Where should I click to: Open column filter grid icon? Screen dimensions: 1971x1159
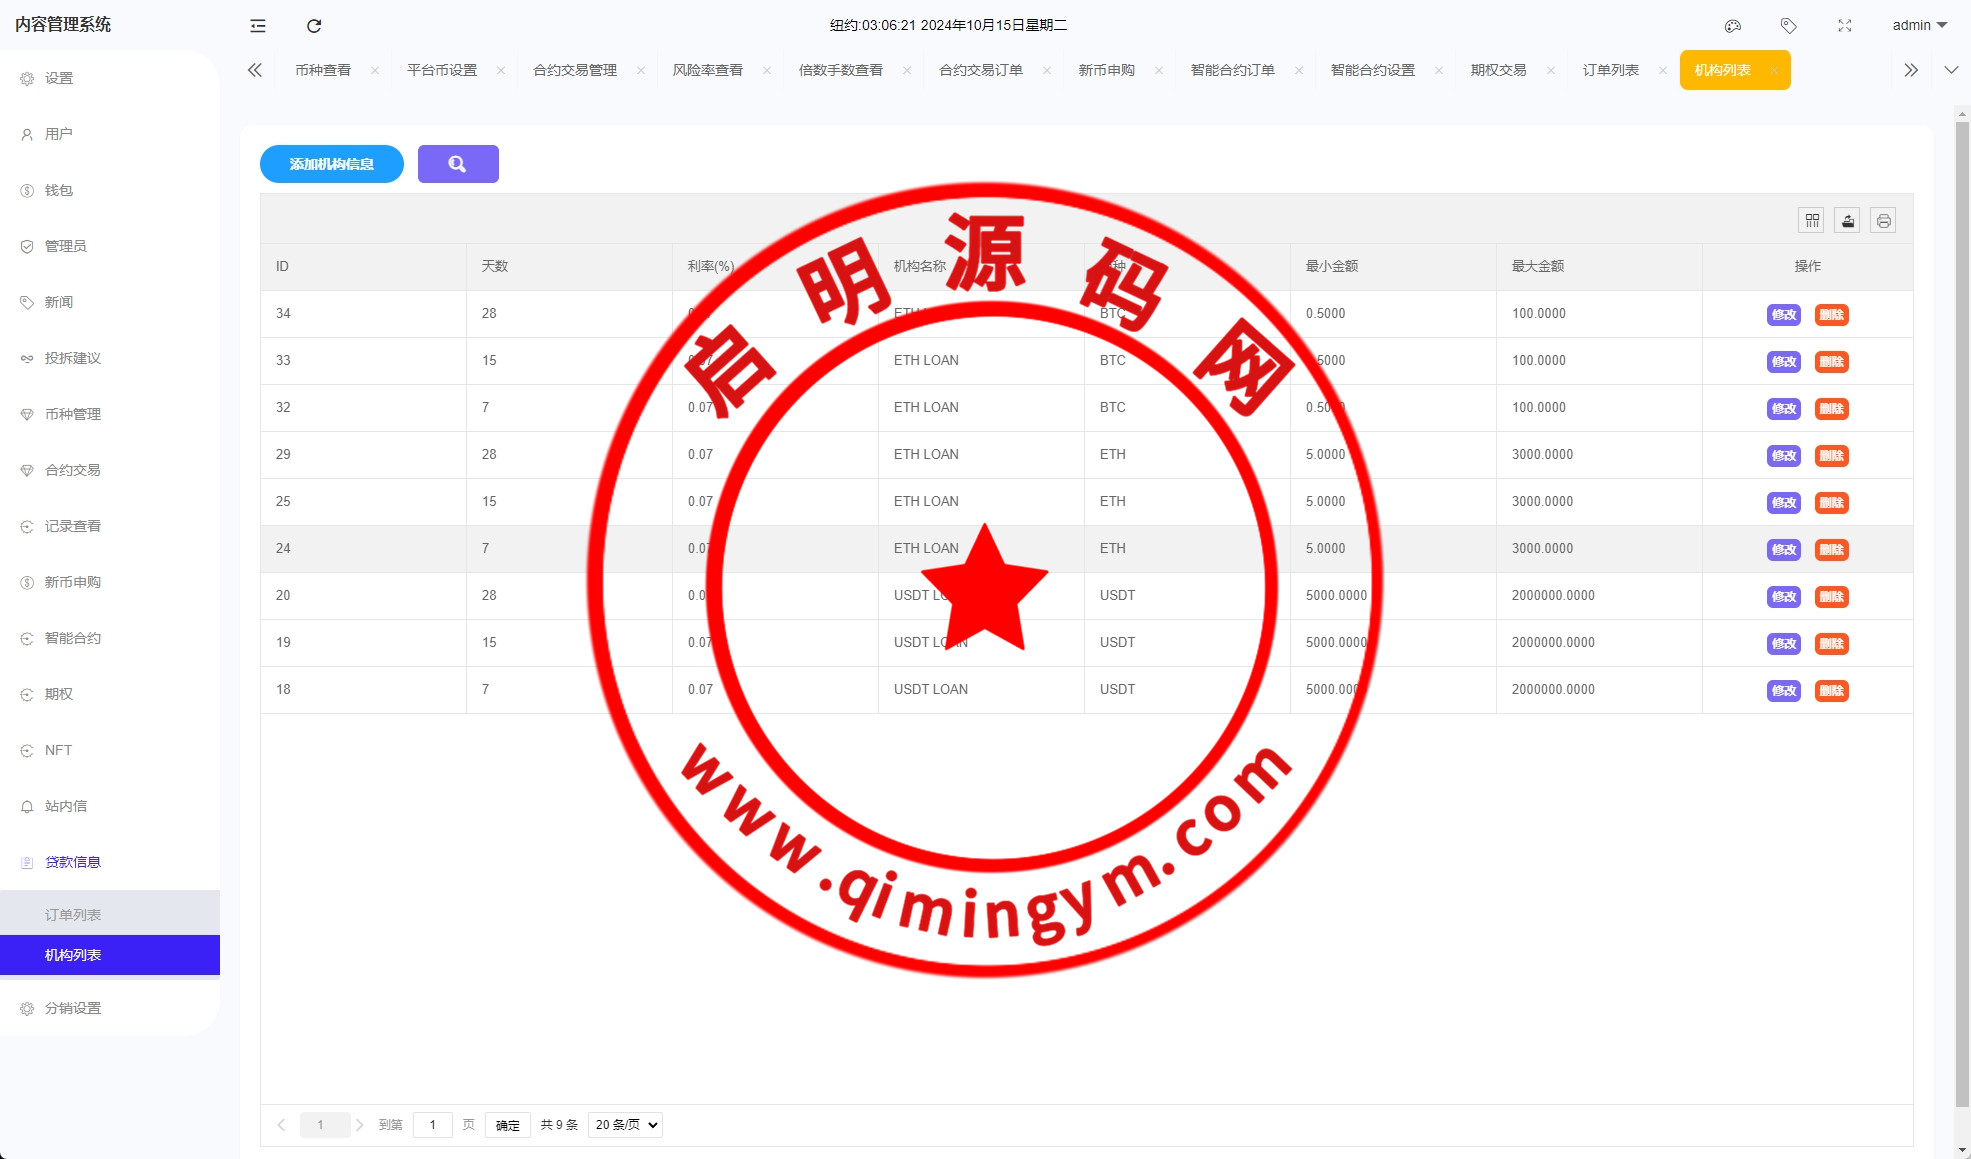[x=1812, y=220]
